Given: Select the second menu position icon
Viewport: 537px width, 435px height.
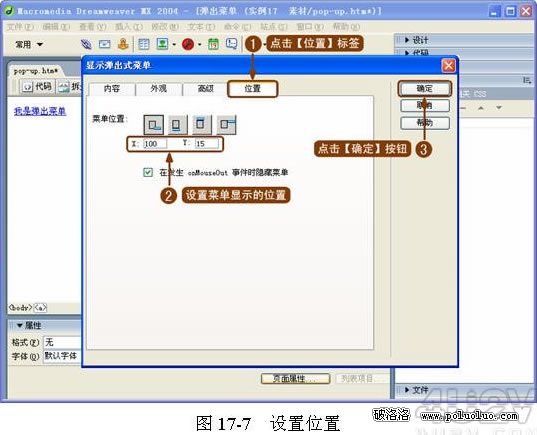Looking at the screenshot, I should click(x=178, y=124).
